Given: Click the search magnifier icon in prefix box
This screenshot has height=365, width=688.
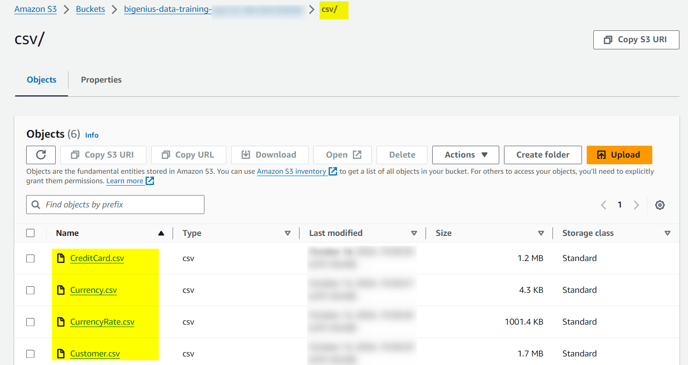Looking at the screenshot, I should click(36, 205).
